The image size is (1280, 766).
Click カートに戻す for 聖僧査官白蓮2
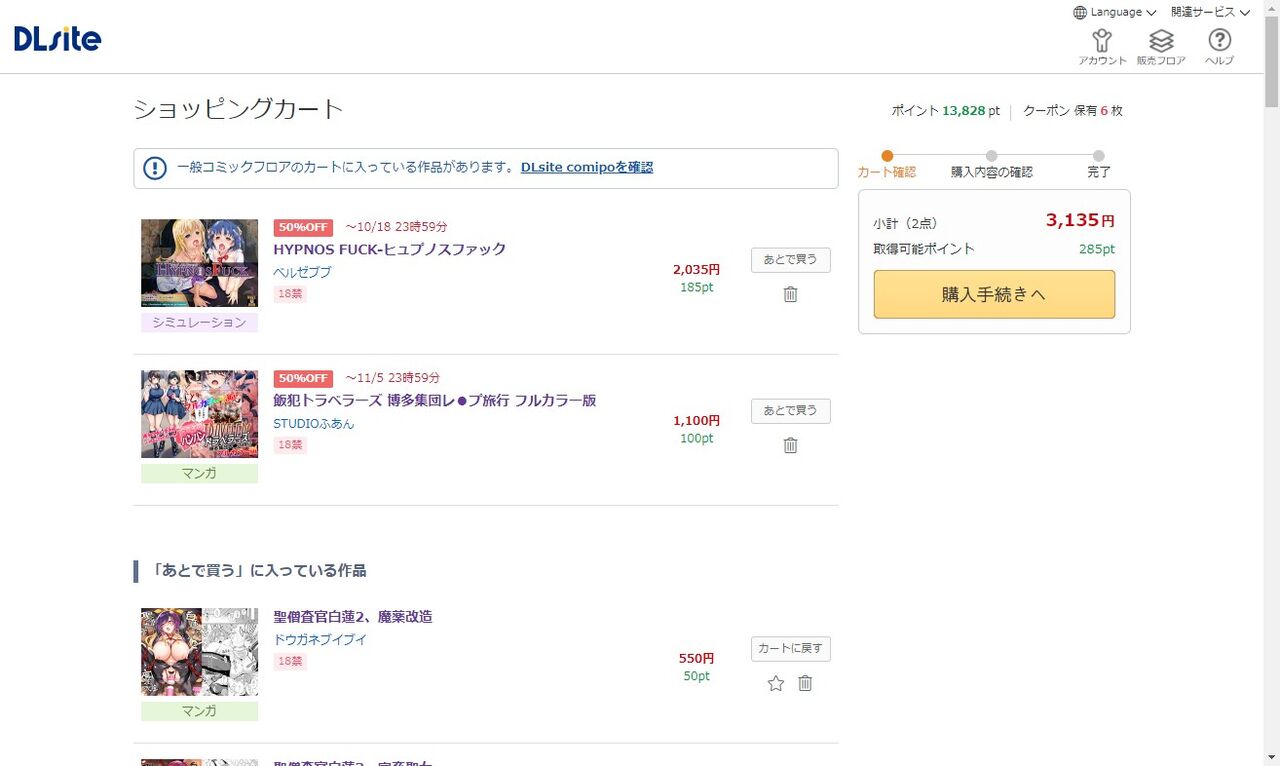790,649
